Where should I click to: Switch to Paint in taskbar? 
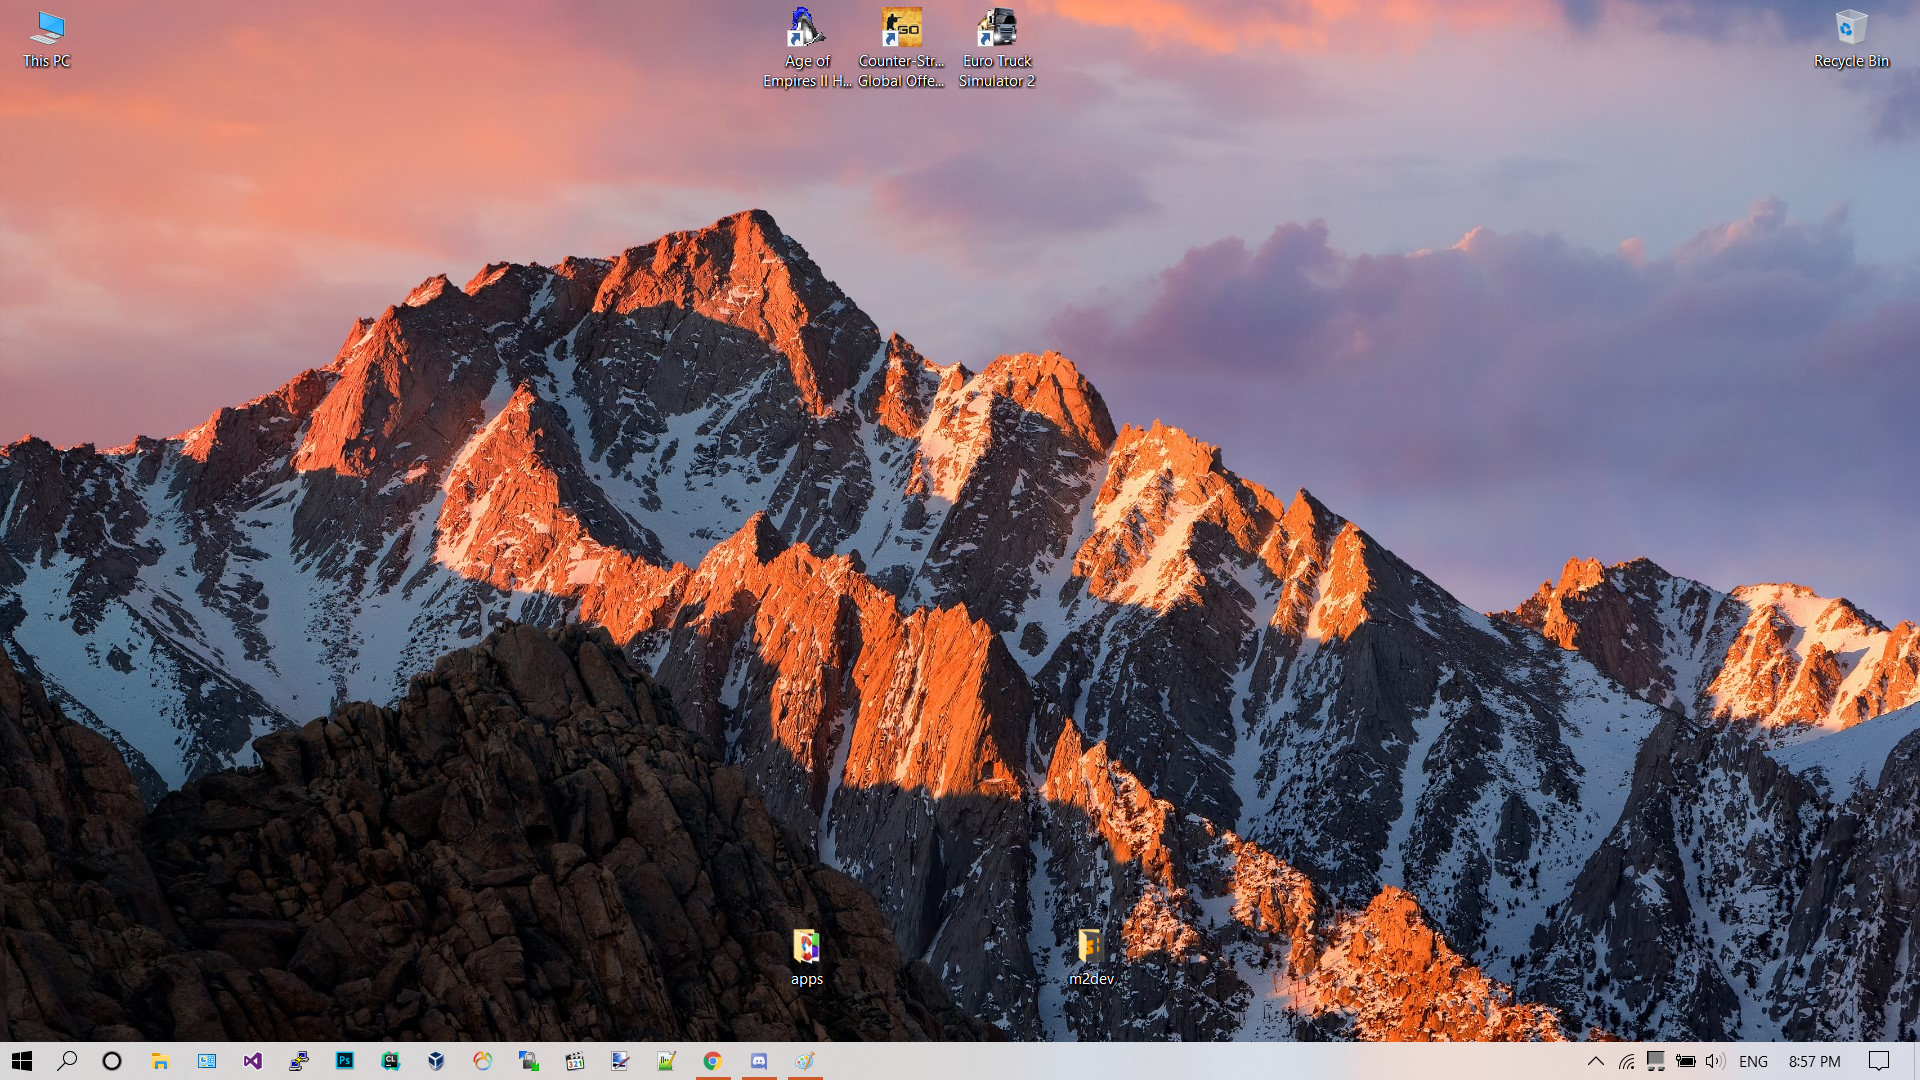pyautogui.click(x=805, y=1061)
